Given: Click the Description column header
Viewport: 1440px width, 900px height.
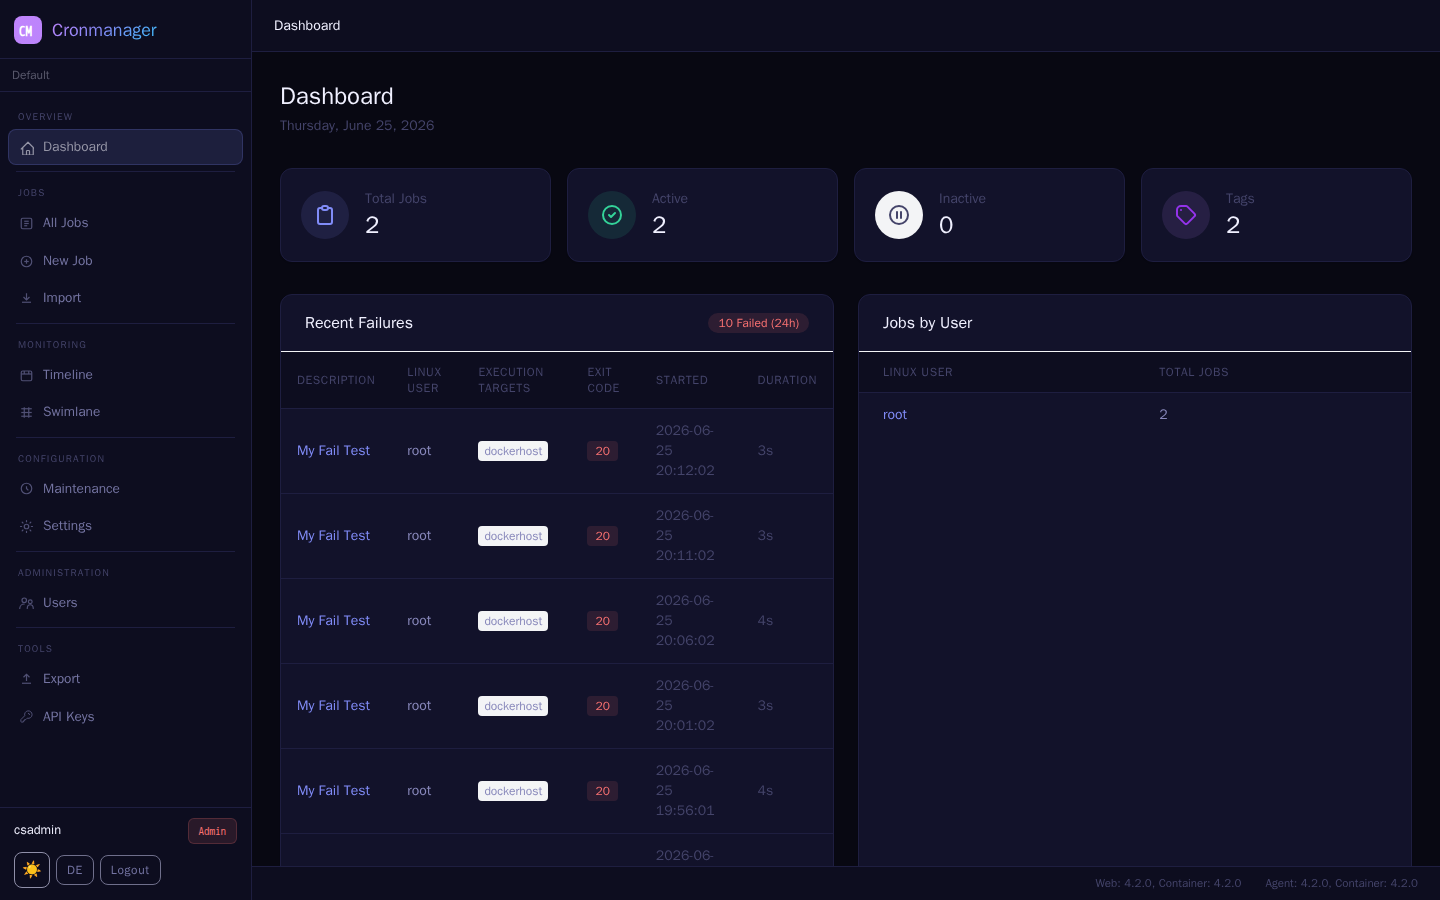Looking at the screenshot, I should tap(336, 380).
